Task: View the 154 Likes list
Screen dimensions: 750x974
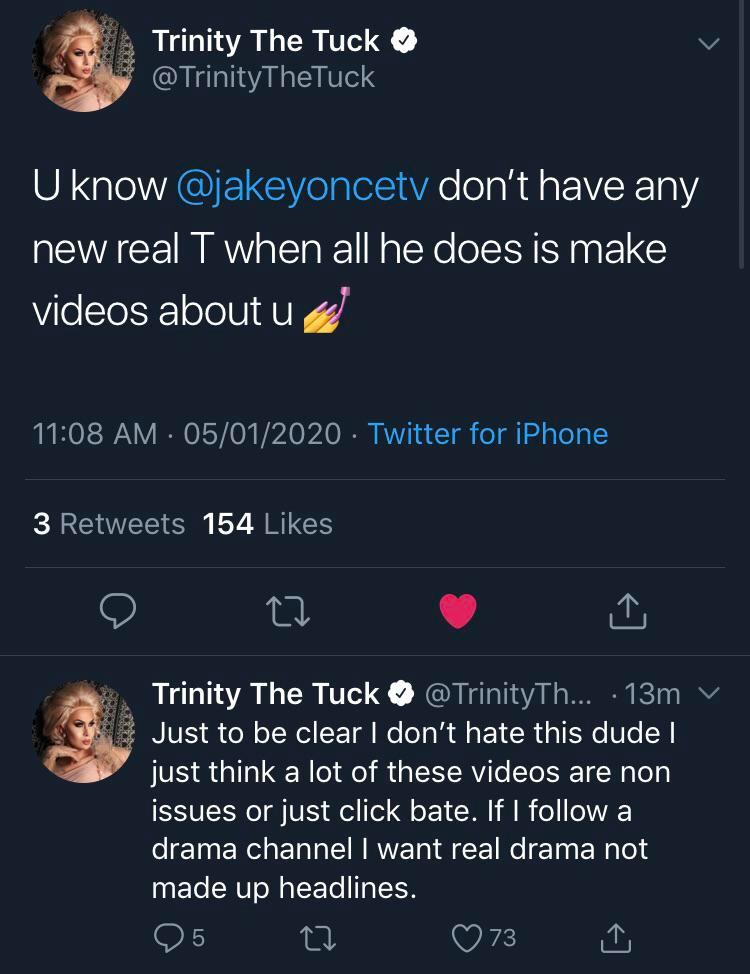Action: [265, 523]
